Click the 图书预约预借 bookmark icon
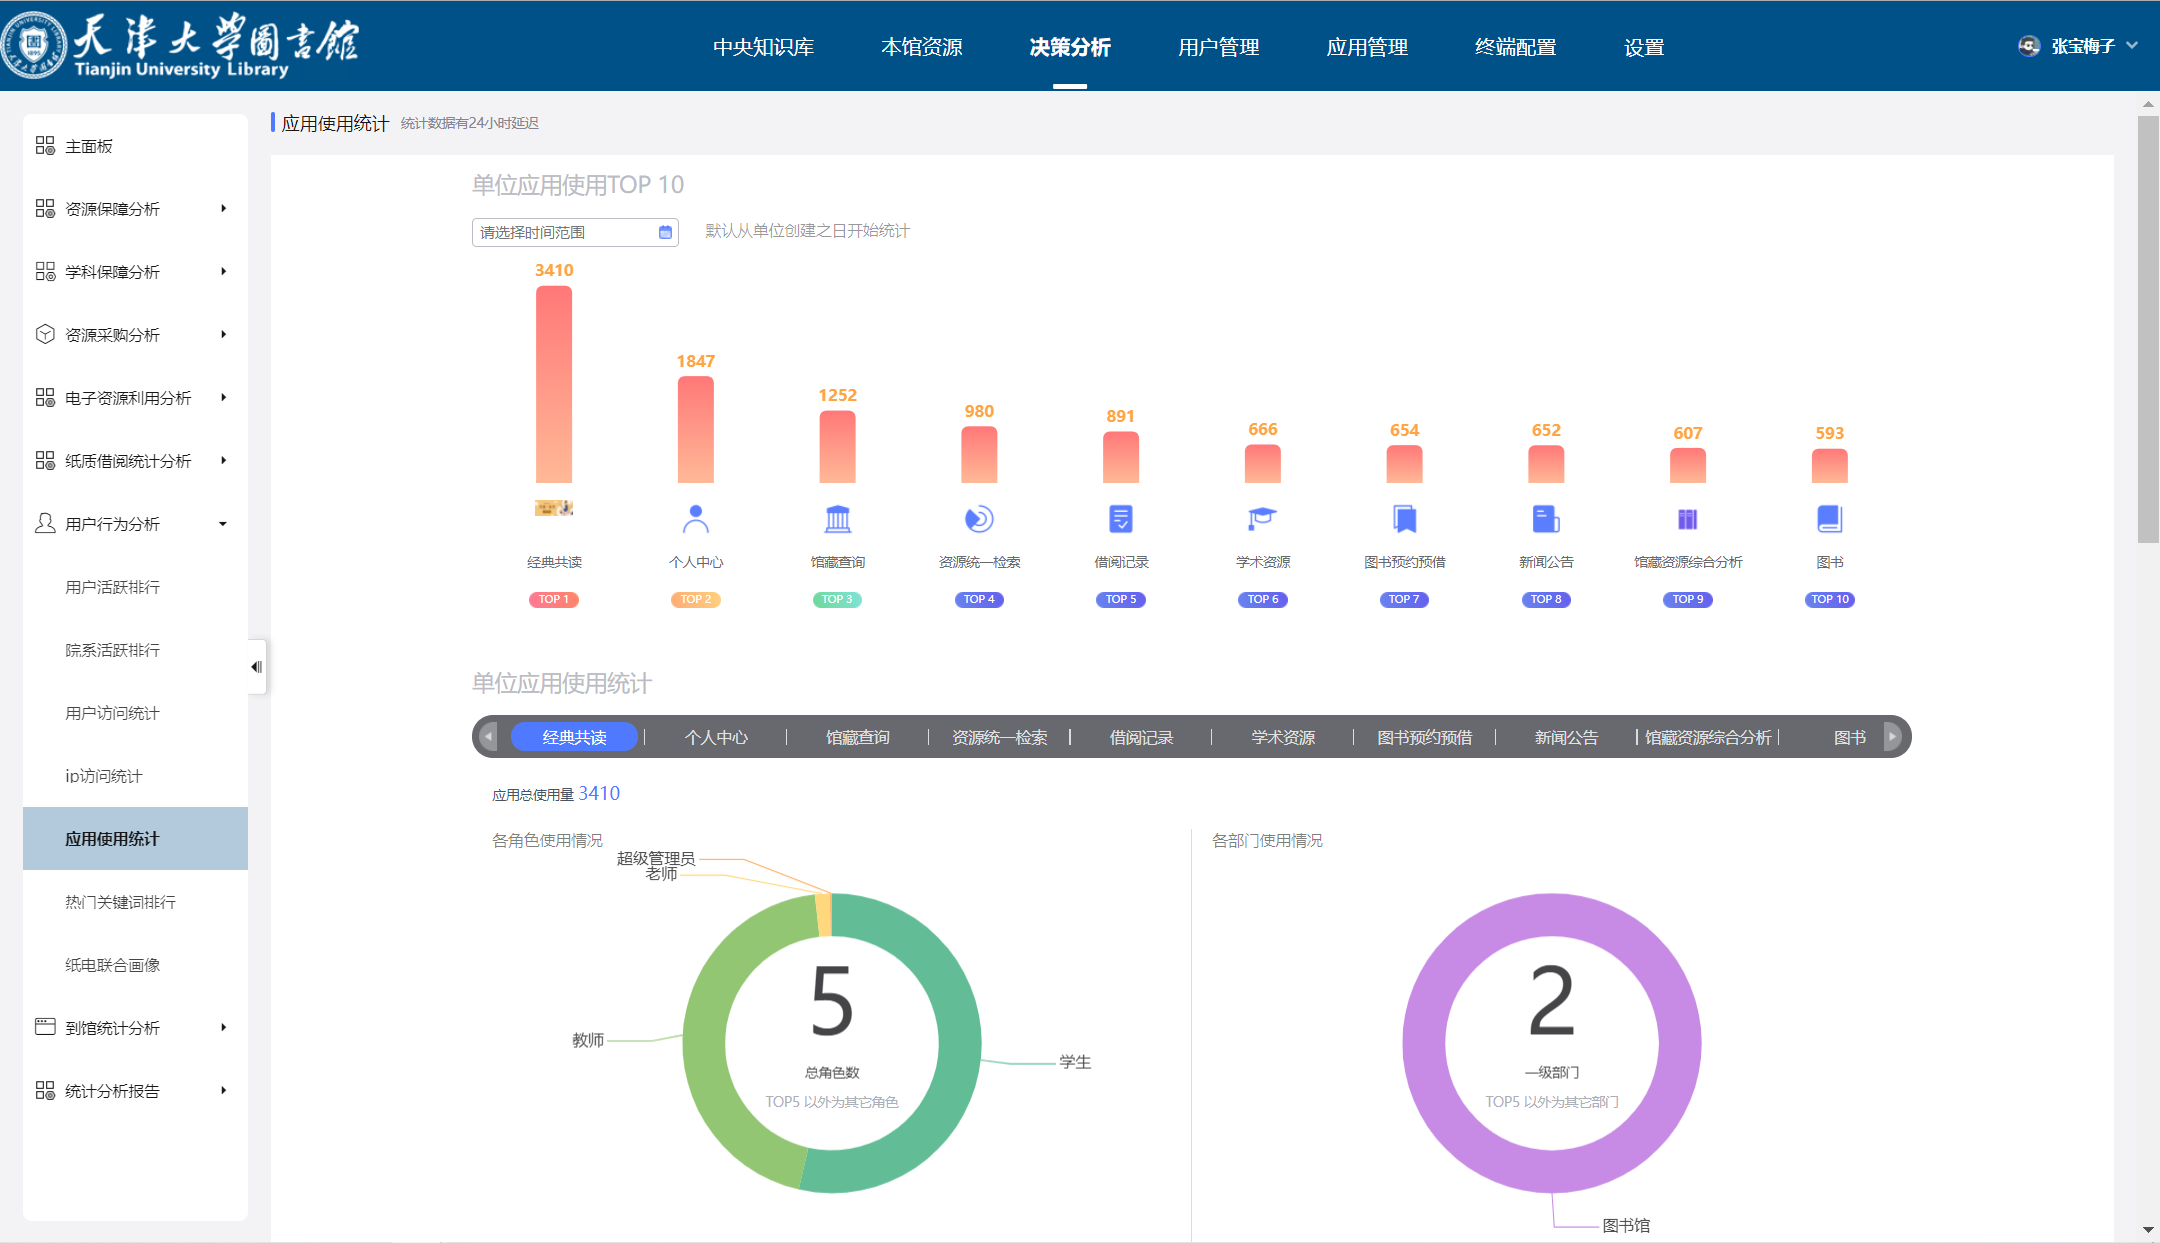 pyautogui.click(x=1404, y=519)
